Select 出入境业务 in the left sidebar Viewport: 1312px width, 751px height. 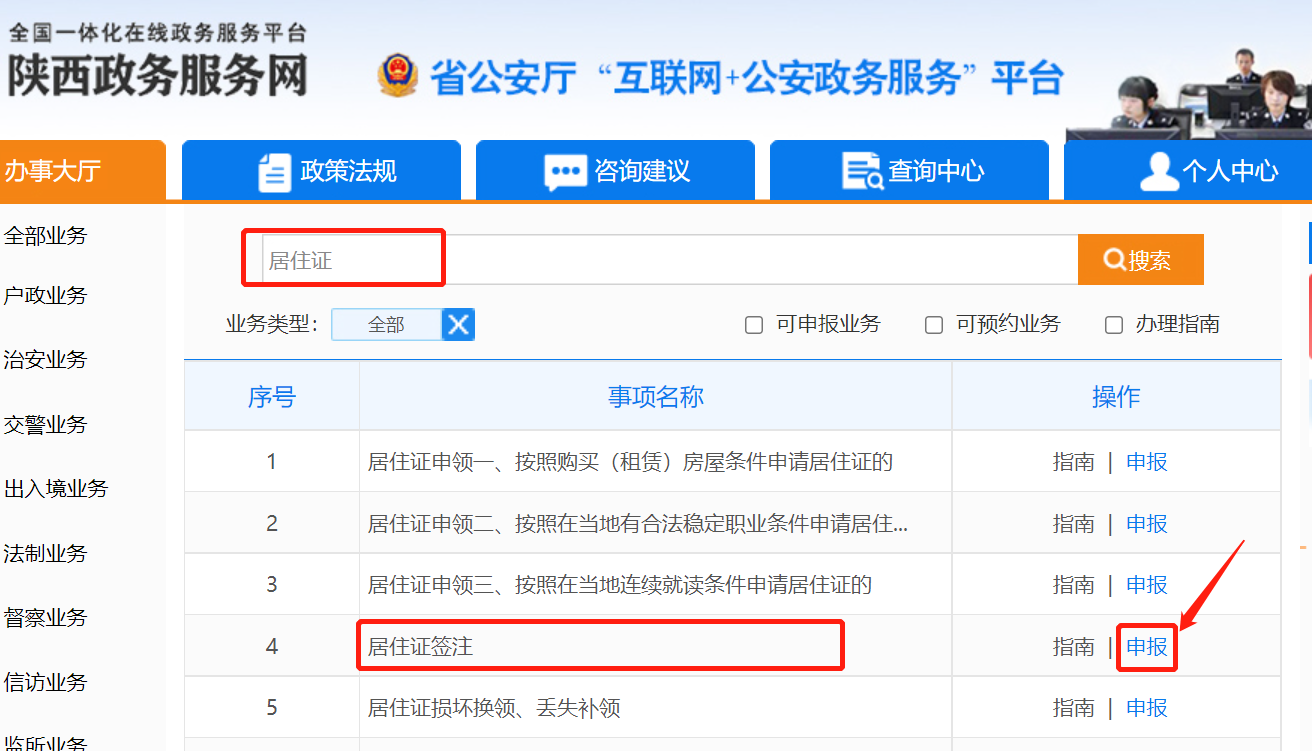click(x=56, y=489)
